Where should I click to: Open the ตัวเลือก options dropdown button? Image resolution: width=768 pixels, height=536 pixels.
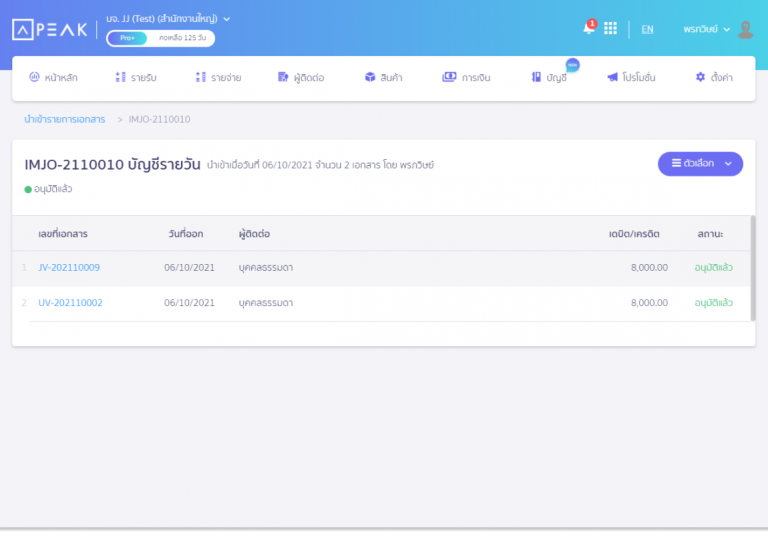coord(700,163)
